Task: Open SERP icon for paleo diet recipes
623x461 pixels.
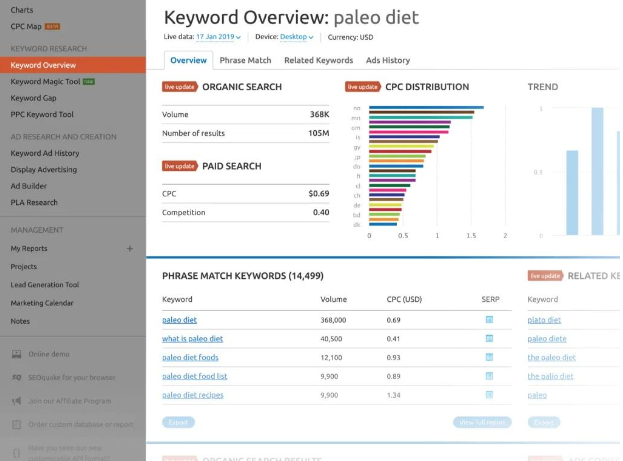Action: click(x=489, y=395)
